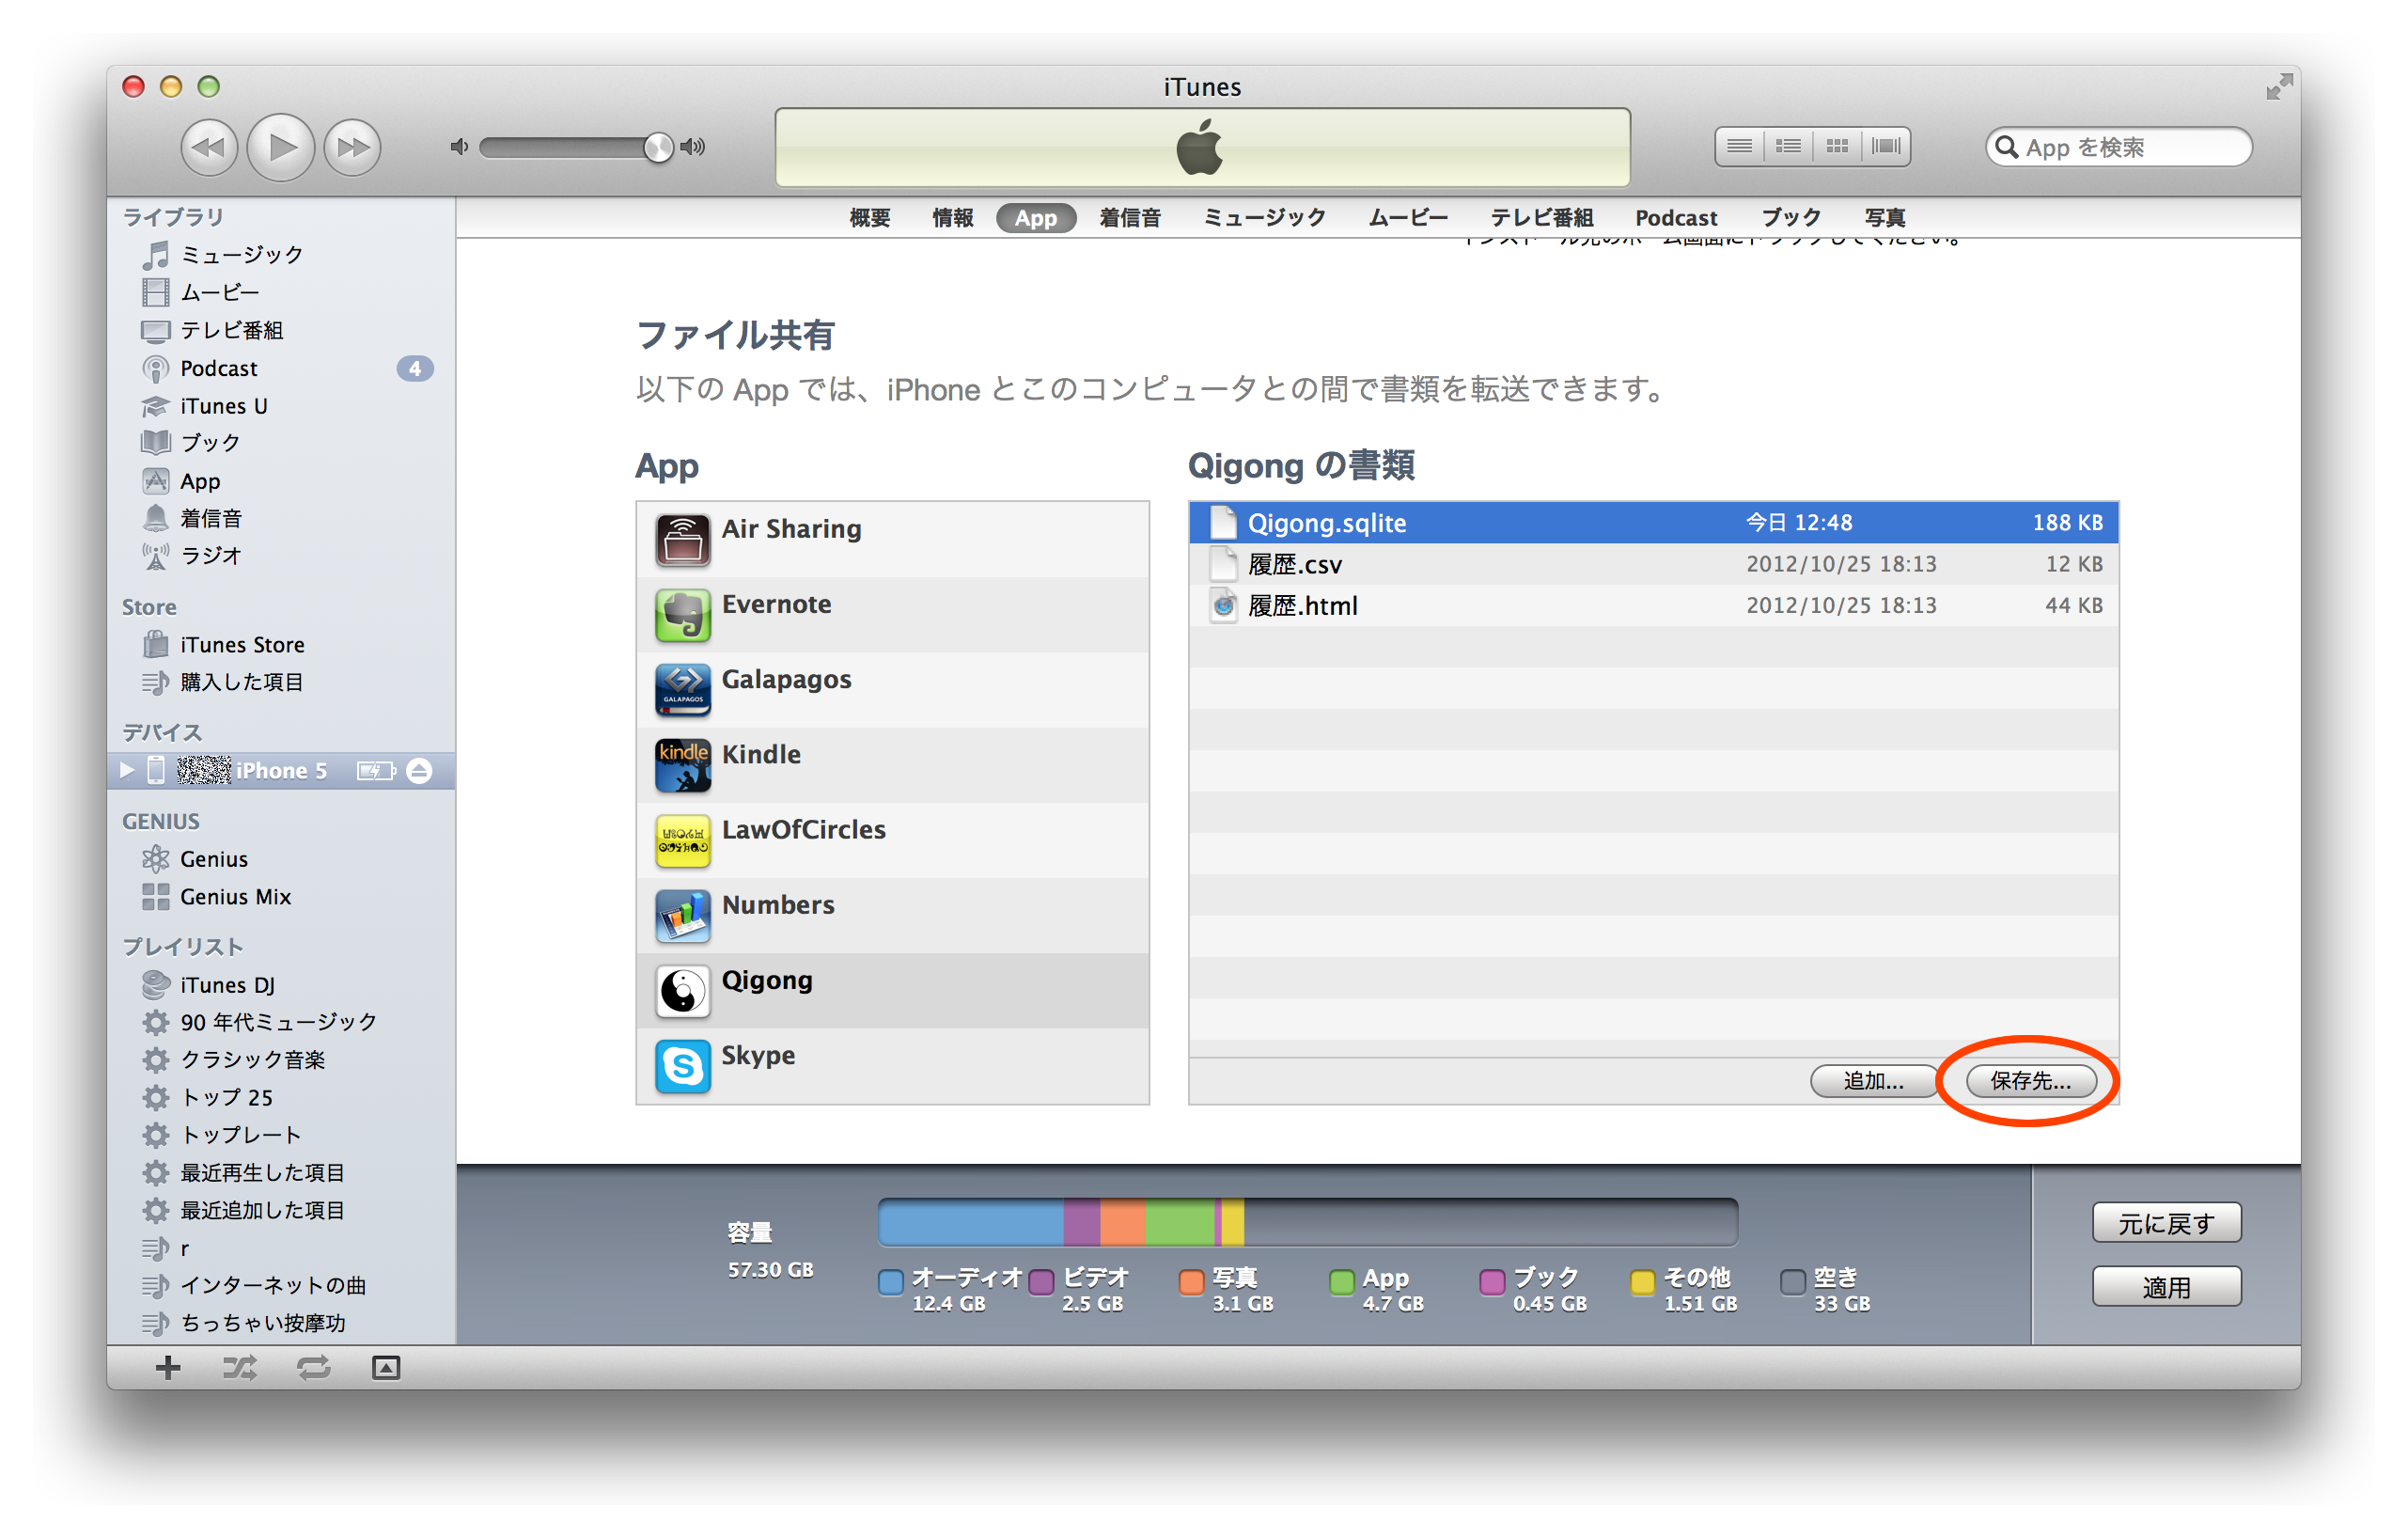Toggle shuffle playback icon

click(240, 1367)
